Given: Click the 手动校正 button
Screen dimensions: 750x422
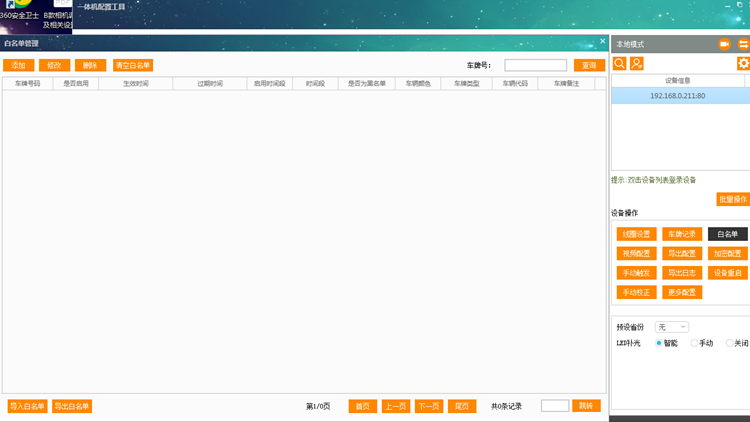Looking at the screenshot, I should click(x=637, y=292).
